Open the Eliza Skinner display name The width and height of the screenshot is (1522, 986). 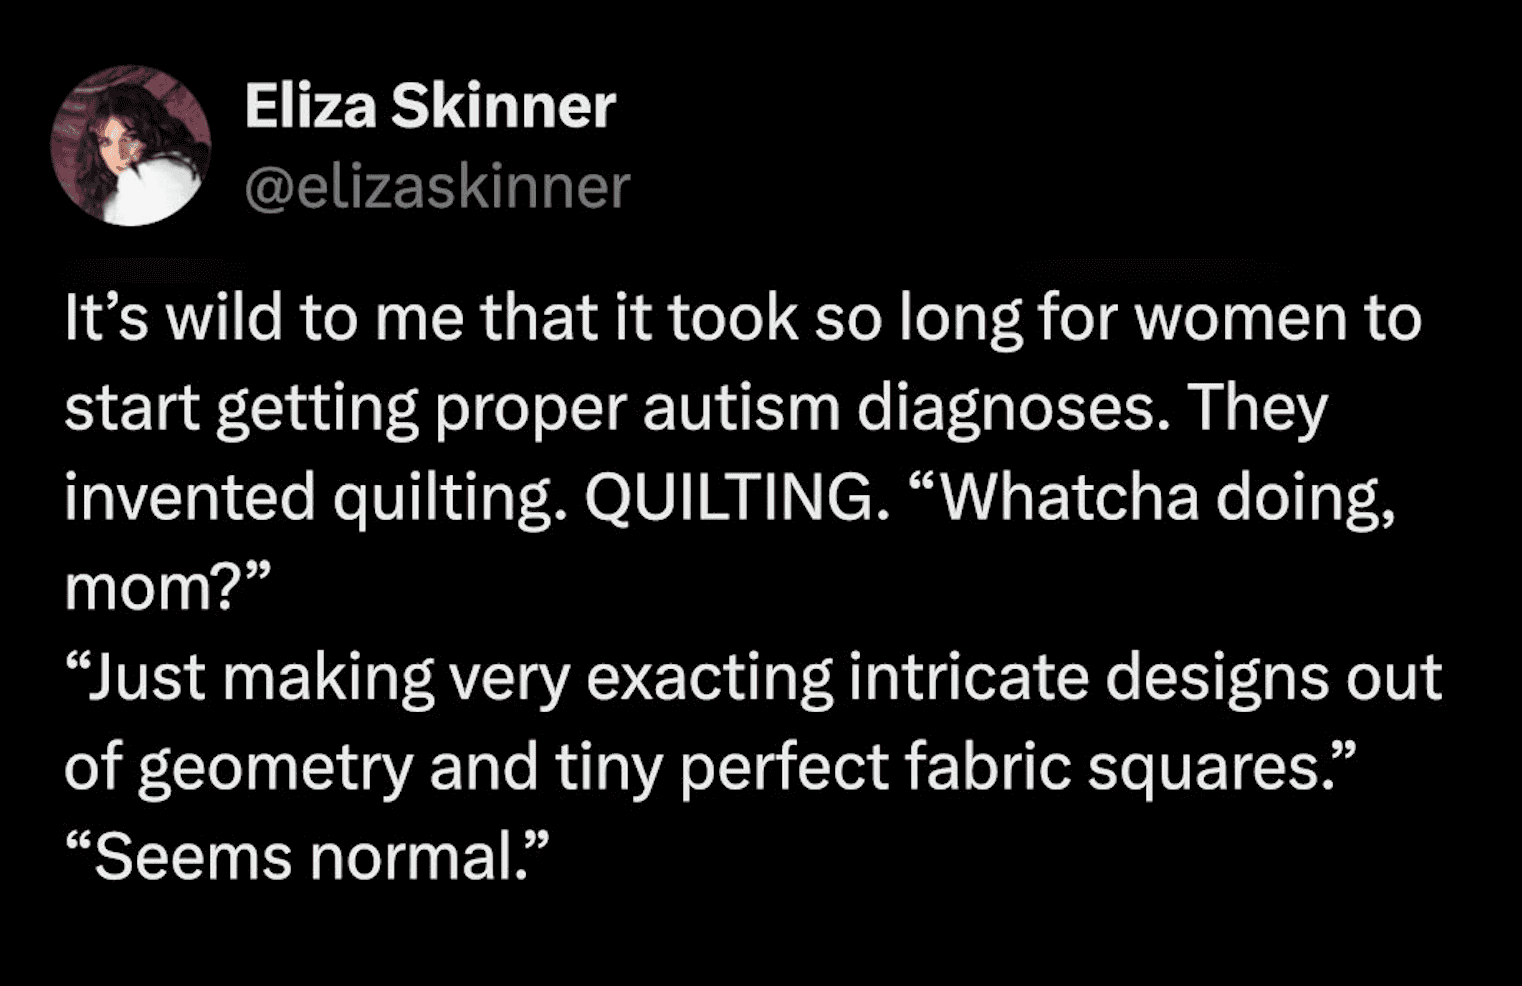point(429,106)
